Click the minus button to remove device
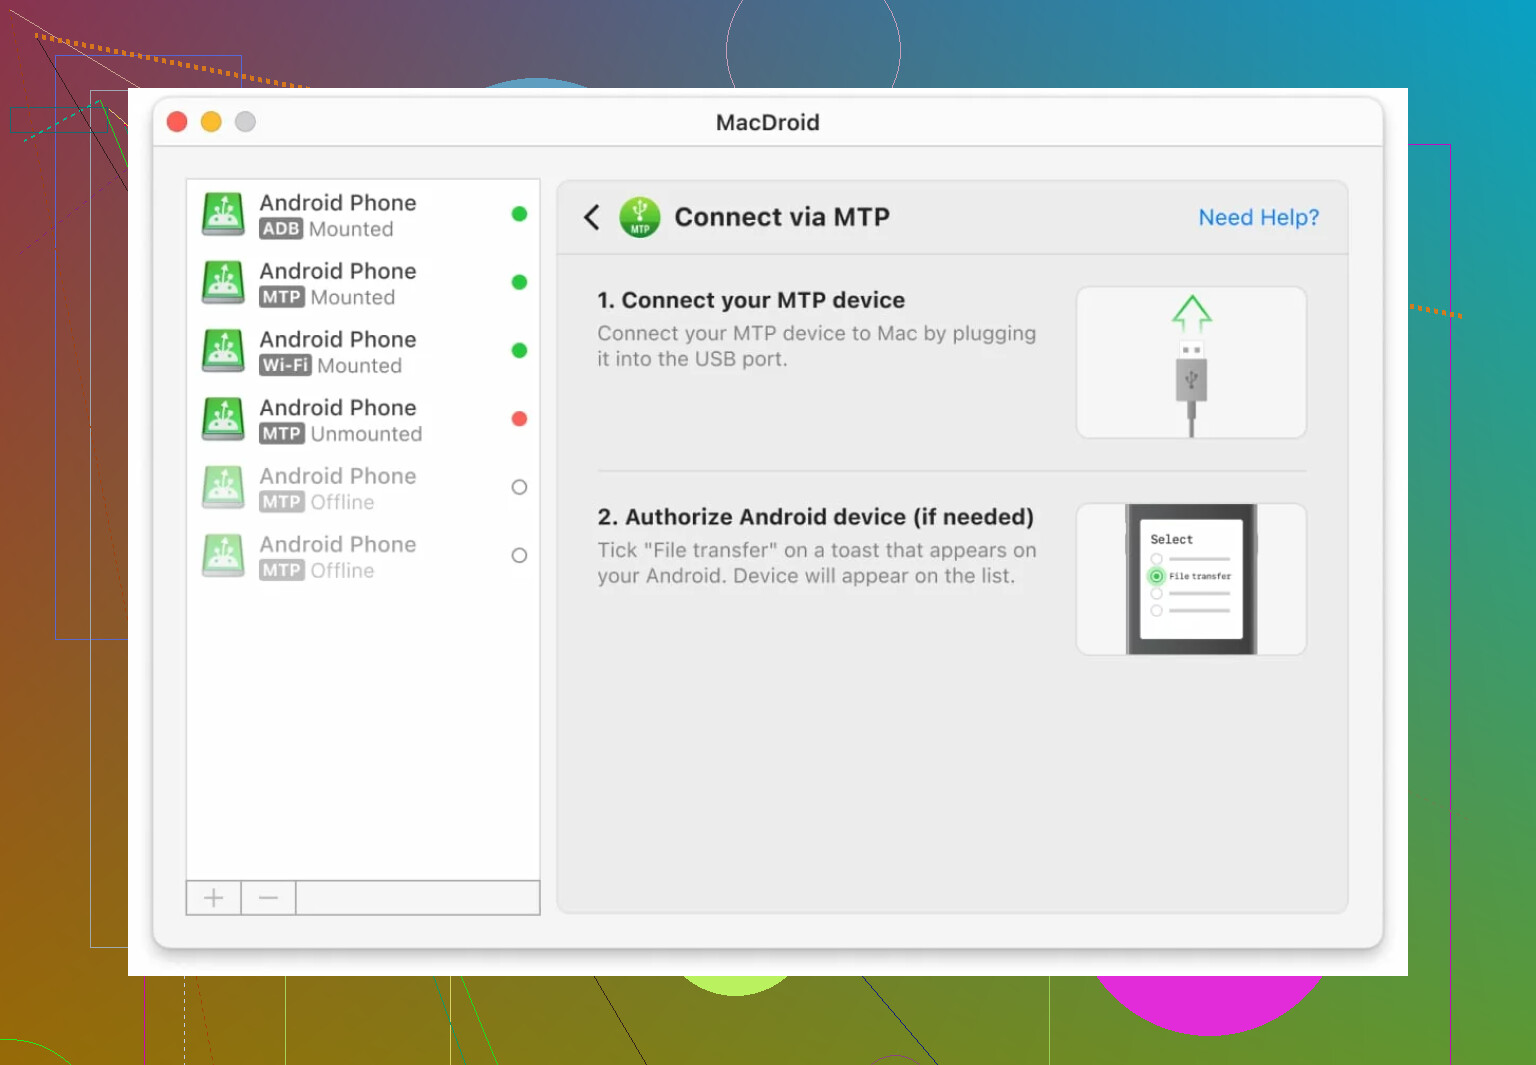This screenshot has width=1536, height=1065. tap(268, 898)
